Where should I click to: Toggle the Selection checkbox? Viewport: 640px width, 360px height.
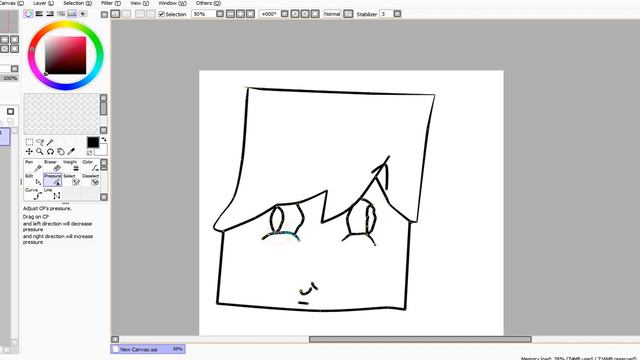coord(162,14)
